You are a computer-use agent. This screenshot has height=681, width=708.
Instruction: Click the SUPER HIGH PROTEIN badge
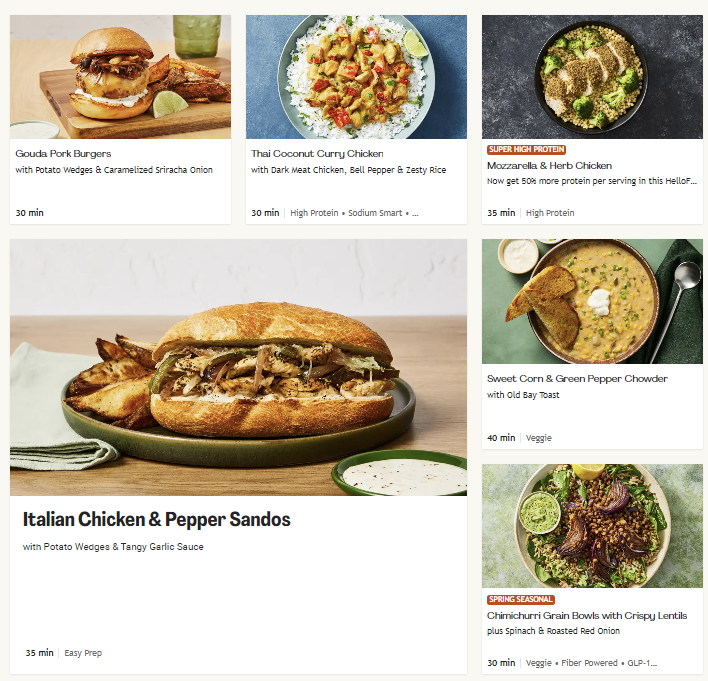[526, 149]
